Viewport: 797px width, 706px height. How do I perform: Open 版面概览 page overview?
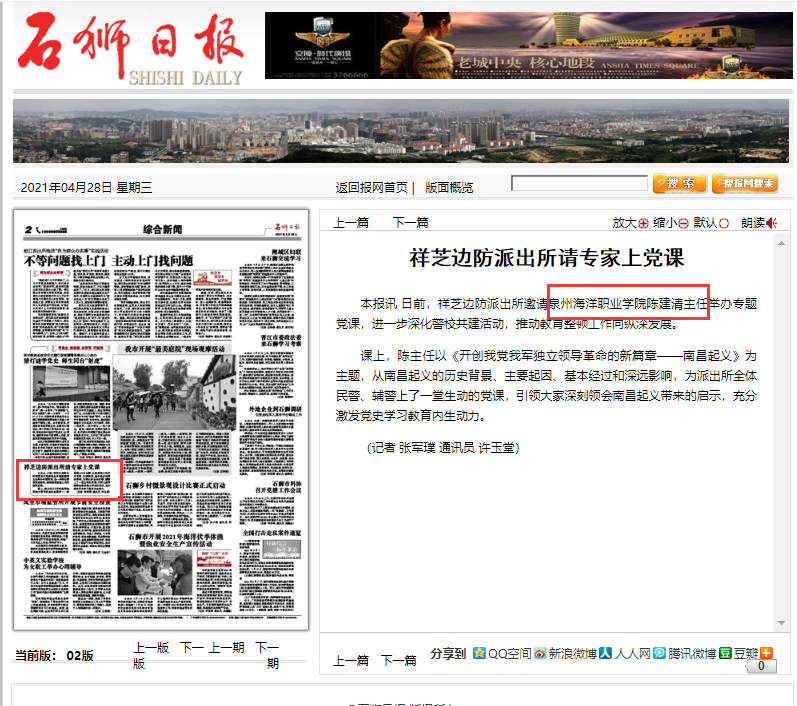click(449, 187)
